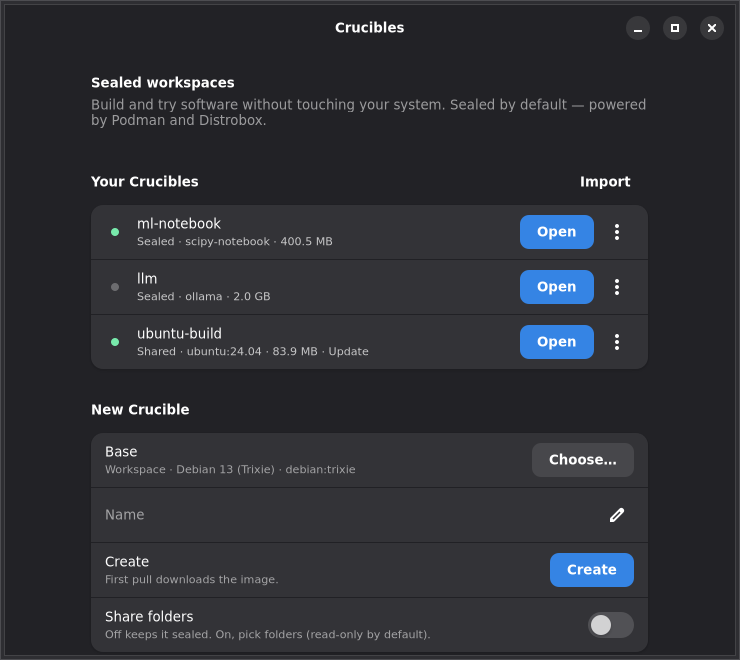The image size is (740, 660).
Task: Select the ubuntu-build row title
Action: pos(179,333)
